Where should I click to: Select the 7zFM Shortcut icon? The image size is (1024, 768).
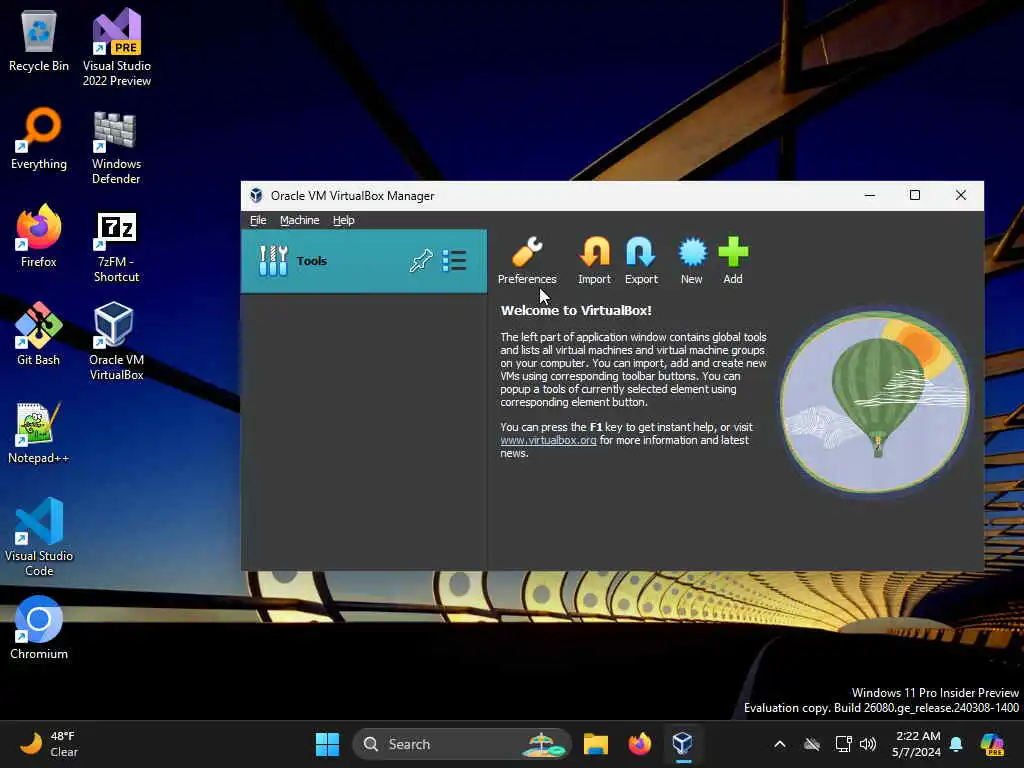click(x=116, y=247)
